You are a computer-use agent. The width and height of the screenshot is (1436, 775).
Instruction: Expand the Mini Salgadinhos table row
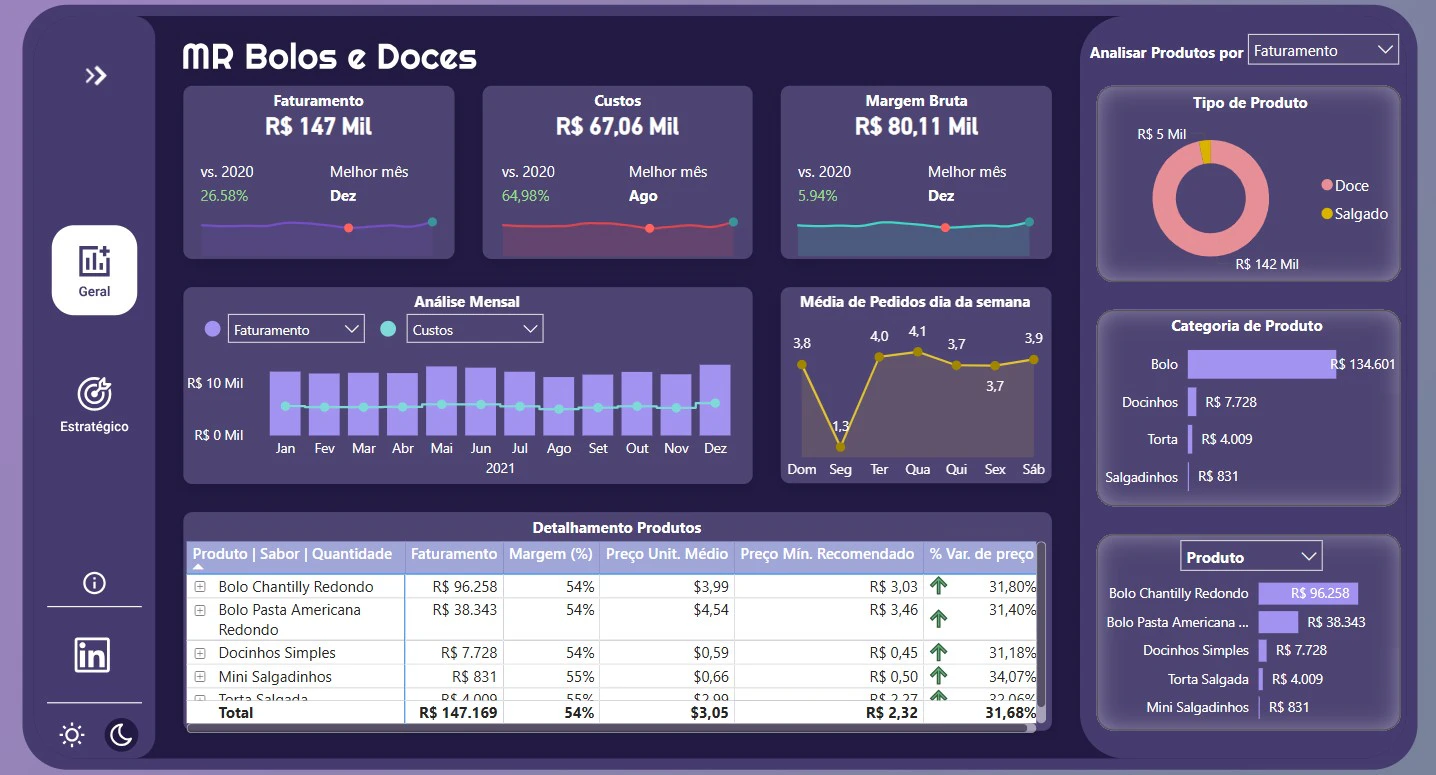pos(200,677)
